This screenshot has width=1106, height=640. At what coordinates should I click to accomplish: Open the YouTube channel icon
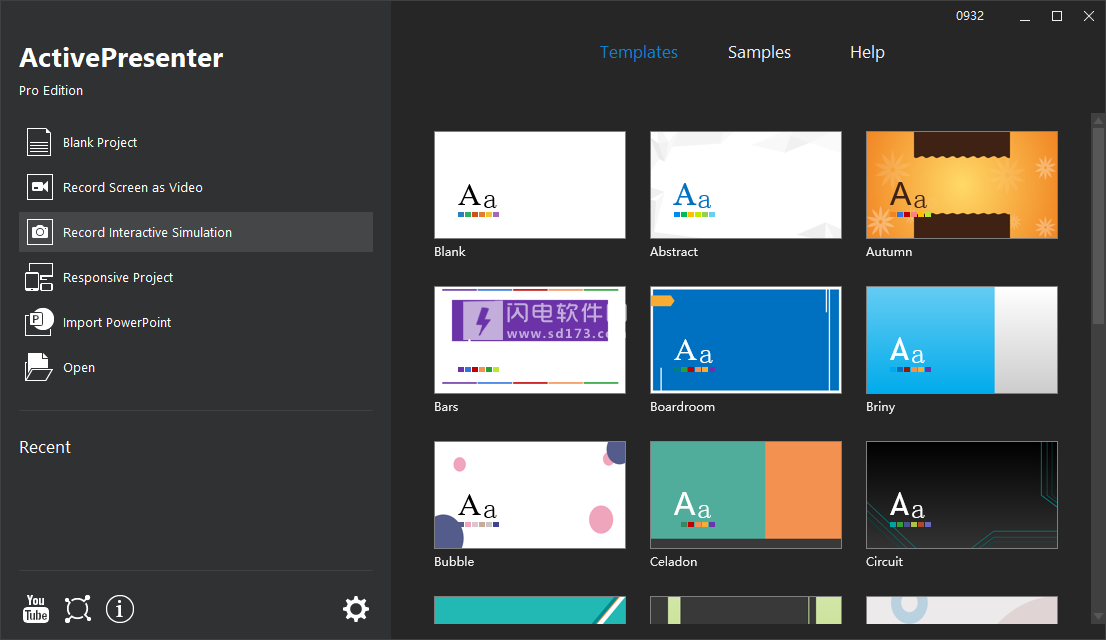tap(36, 609)
